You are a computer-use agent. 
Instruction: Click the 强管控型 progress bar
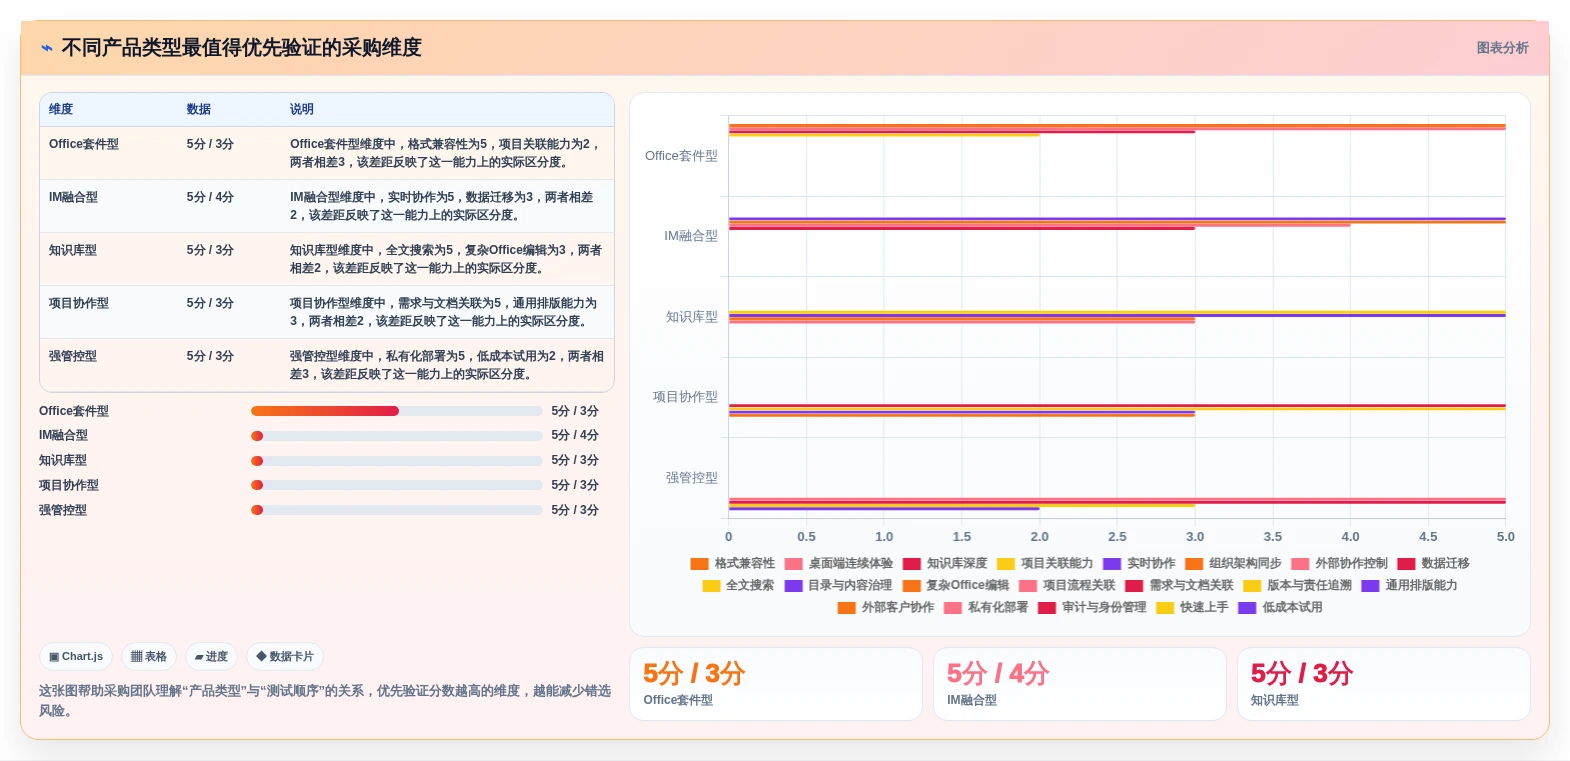tap(396, 510)
